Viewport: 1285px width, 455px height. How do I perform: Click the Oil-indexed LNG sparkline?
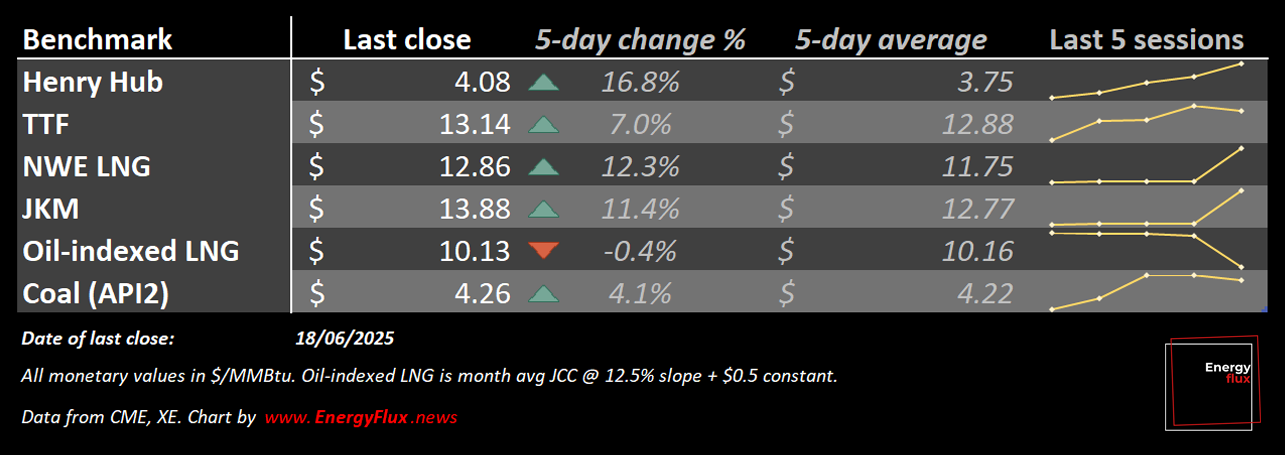pos(1146,249)
